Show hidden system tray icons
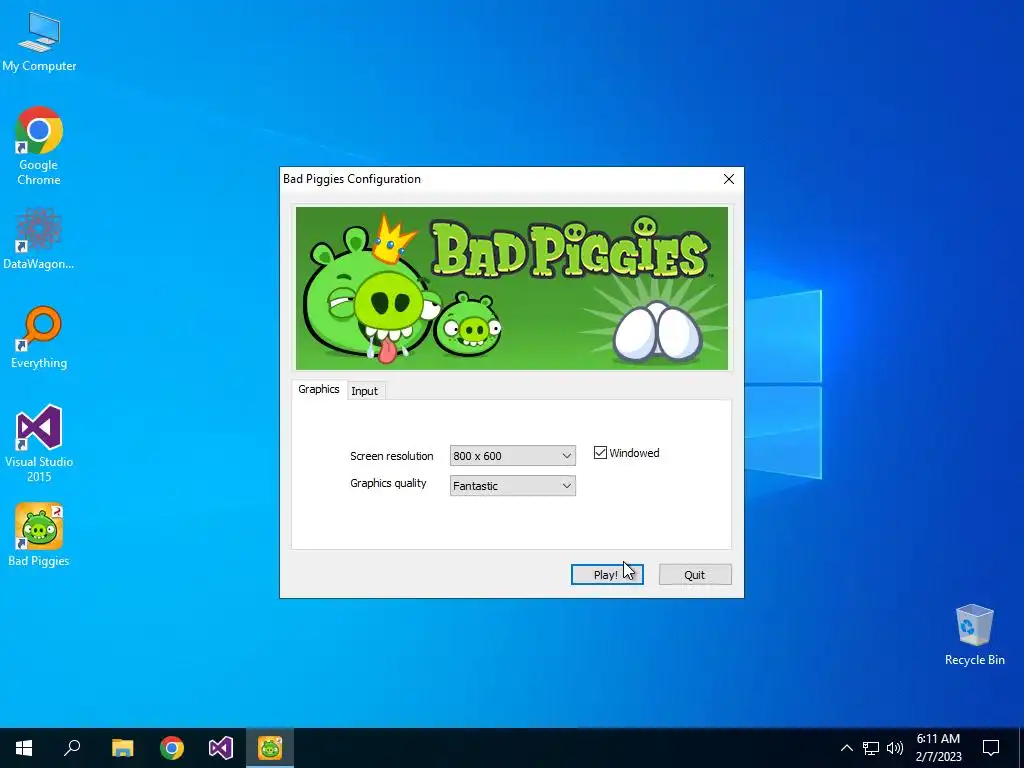1024x768 pixels. point(846,748)
